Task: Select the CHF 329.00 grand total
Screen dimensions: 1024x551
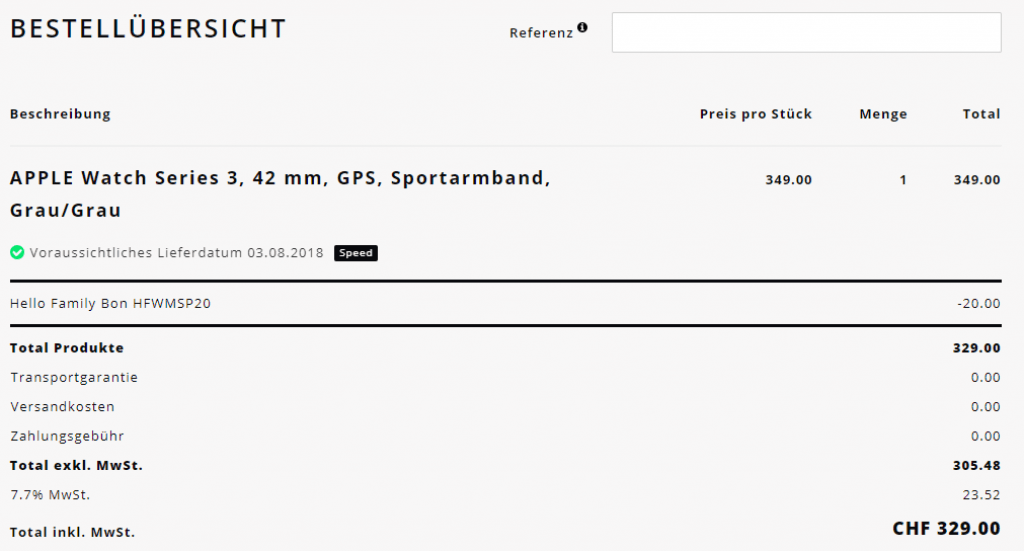Action: click(x=946, y=528)
